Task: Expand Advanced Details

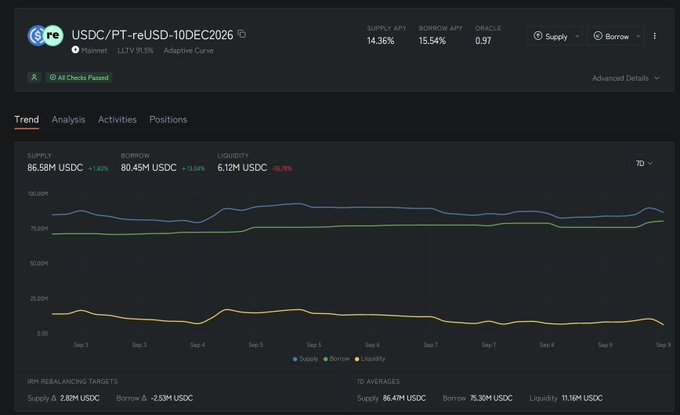Action: 626,78
